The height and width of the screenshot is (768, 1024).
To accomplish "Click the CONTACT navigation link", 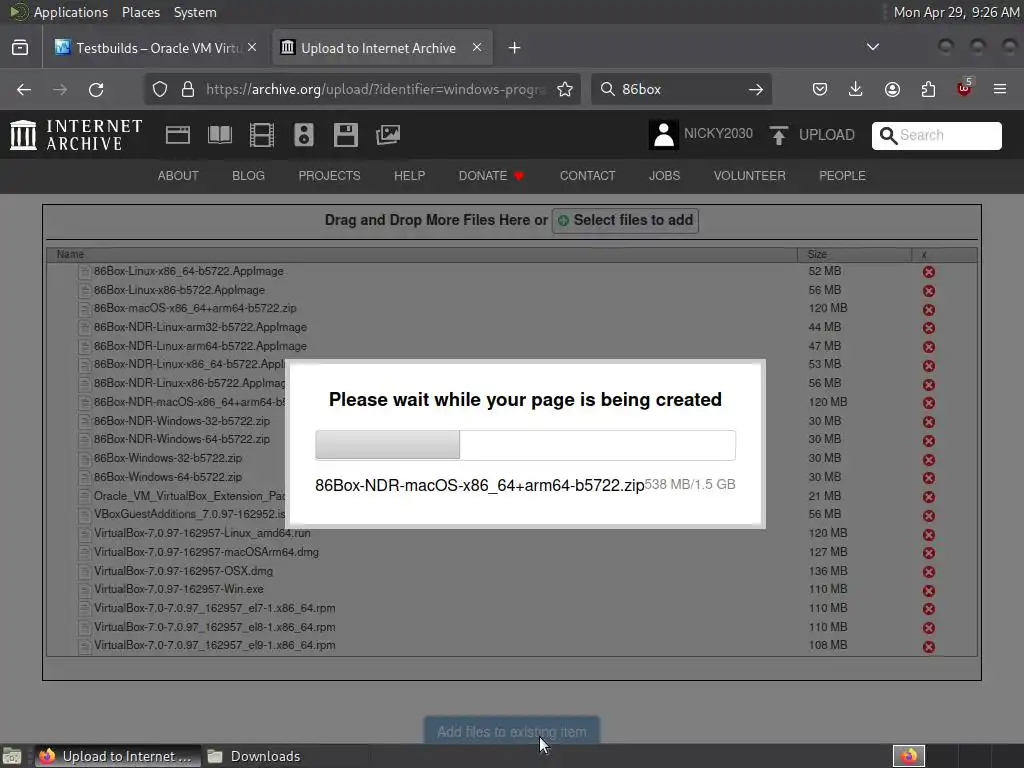I will 587,176.
